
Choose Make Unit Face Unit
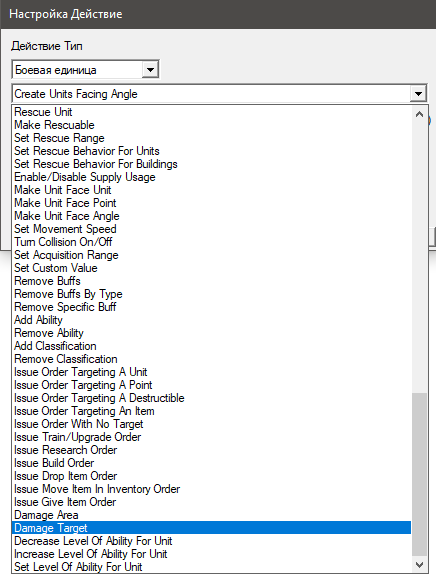click(211, 190)
